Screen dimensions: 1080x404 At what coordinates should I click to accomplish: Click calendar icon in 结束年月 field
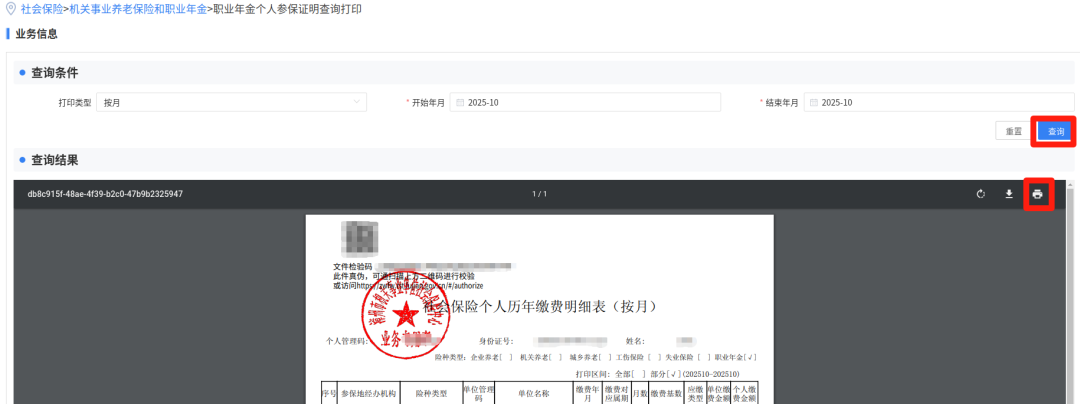click(x=814, y=102)
